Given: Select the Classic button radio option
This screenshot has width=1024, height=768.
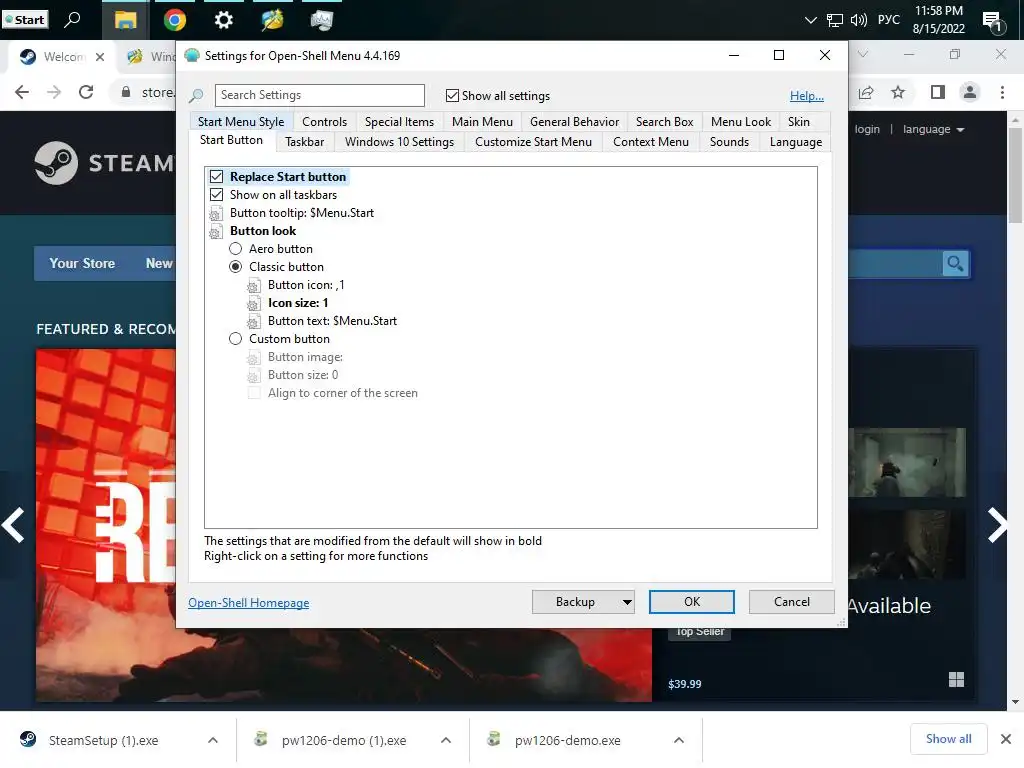Looking at the screenshot, I should tap(236, 266).
